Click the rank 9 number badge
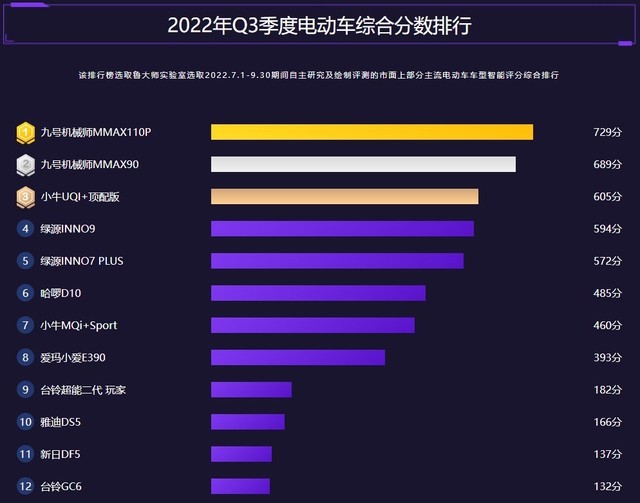 (25, 390)
